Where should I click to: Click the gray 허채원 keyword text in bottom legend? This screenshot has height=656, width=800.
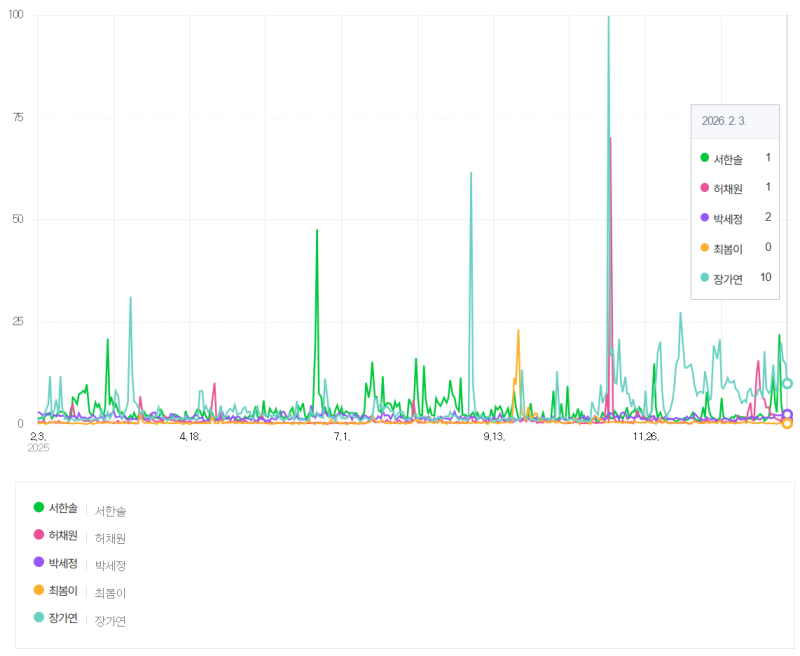tap(110, 538)
